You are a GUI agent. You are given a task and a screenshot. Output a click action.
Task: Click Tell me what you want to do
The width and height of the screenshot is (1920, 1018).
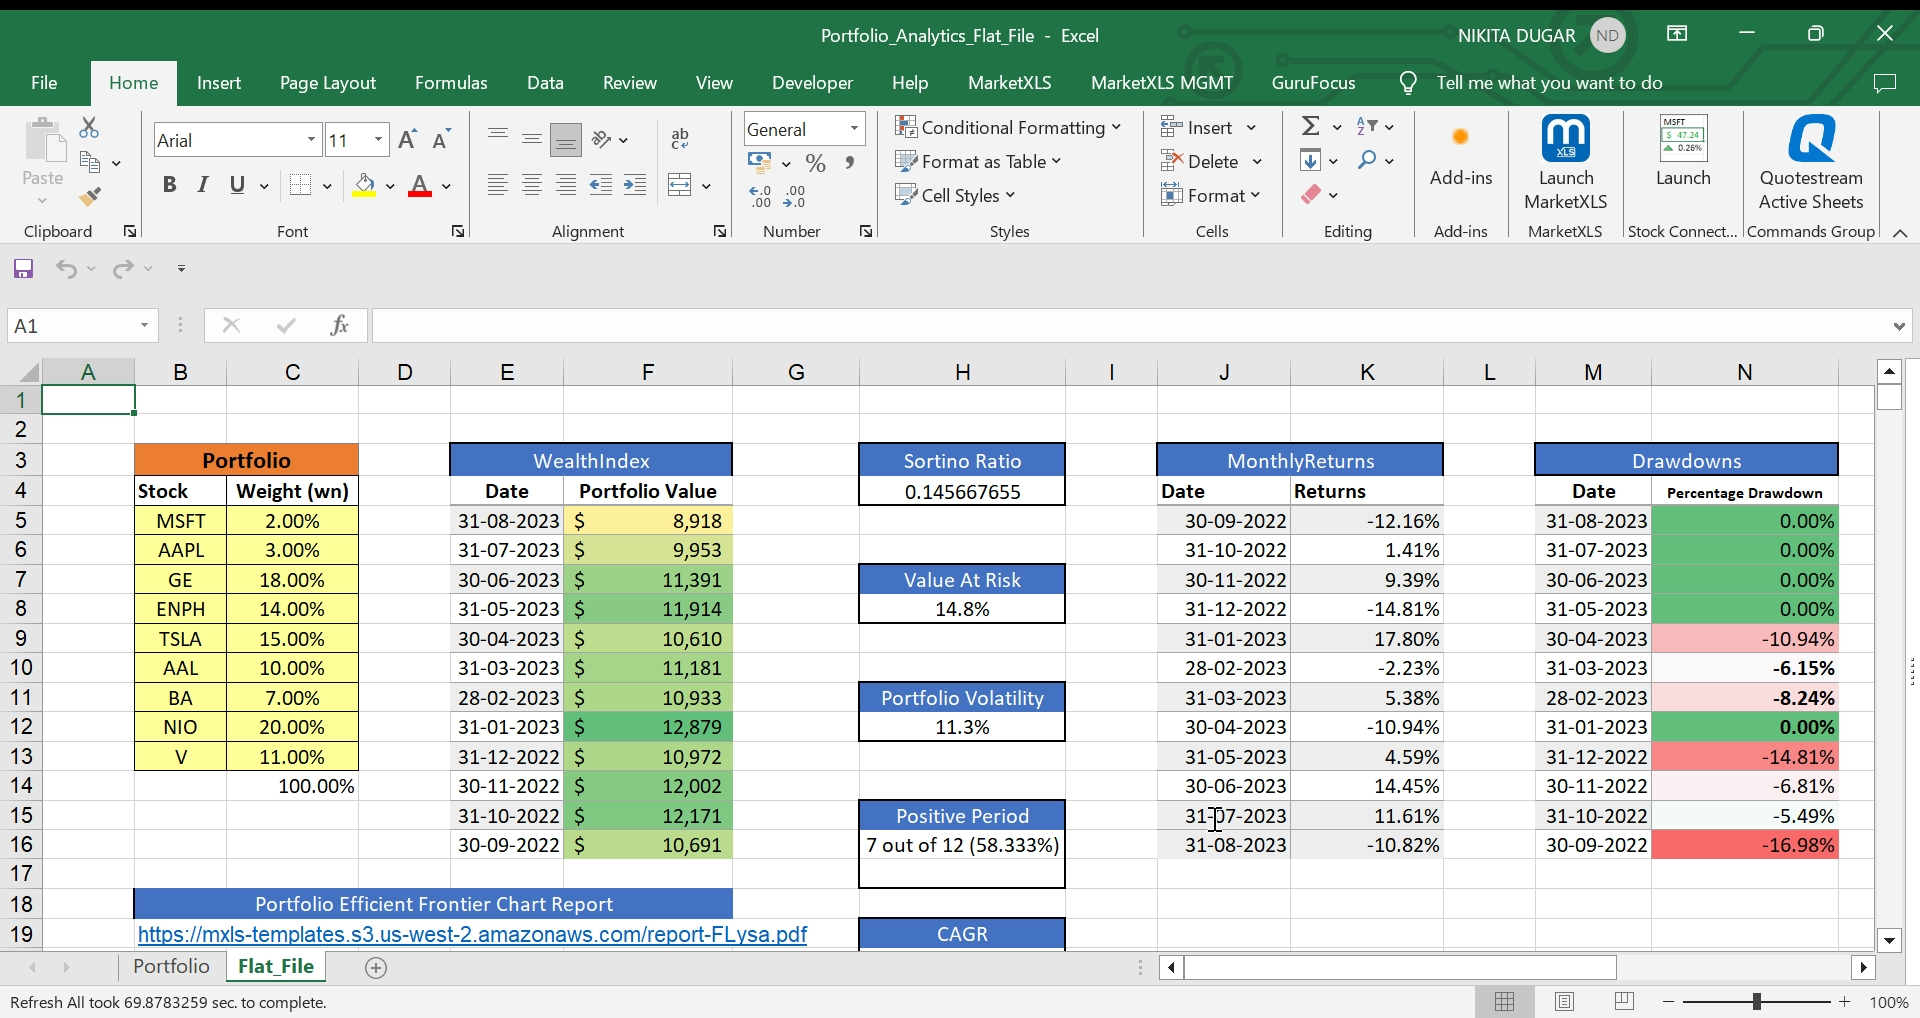tap(1549, 83)
